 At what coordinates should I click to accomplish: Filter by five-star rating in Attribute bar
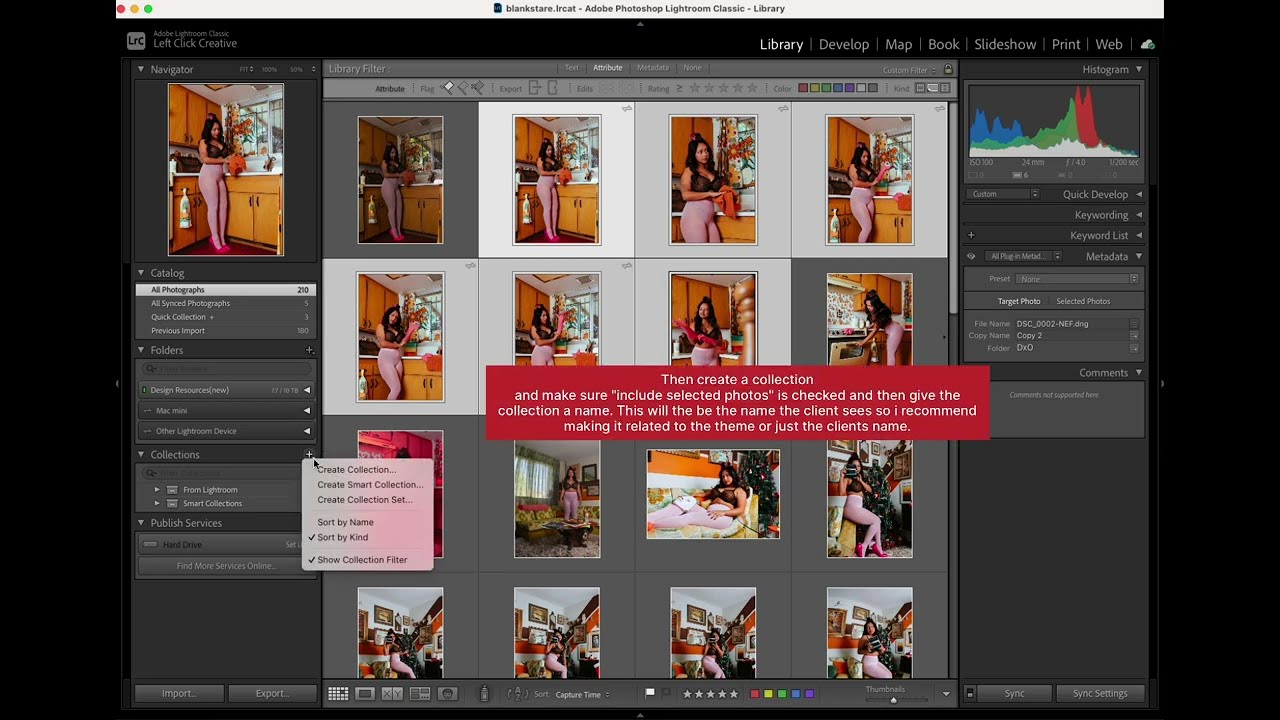pyautogui.click(x=753, y=88)
